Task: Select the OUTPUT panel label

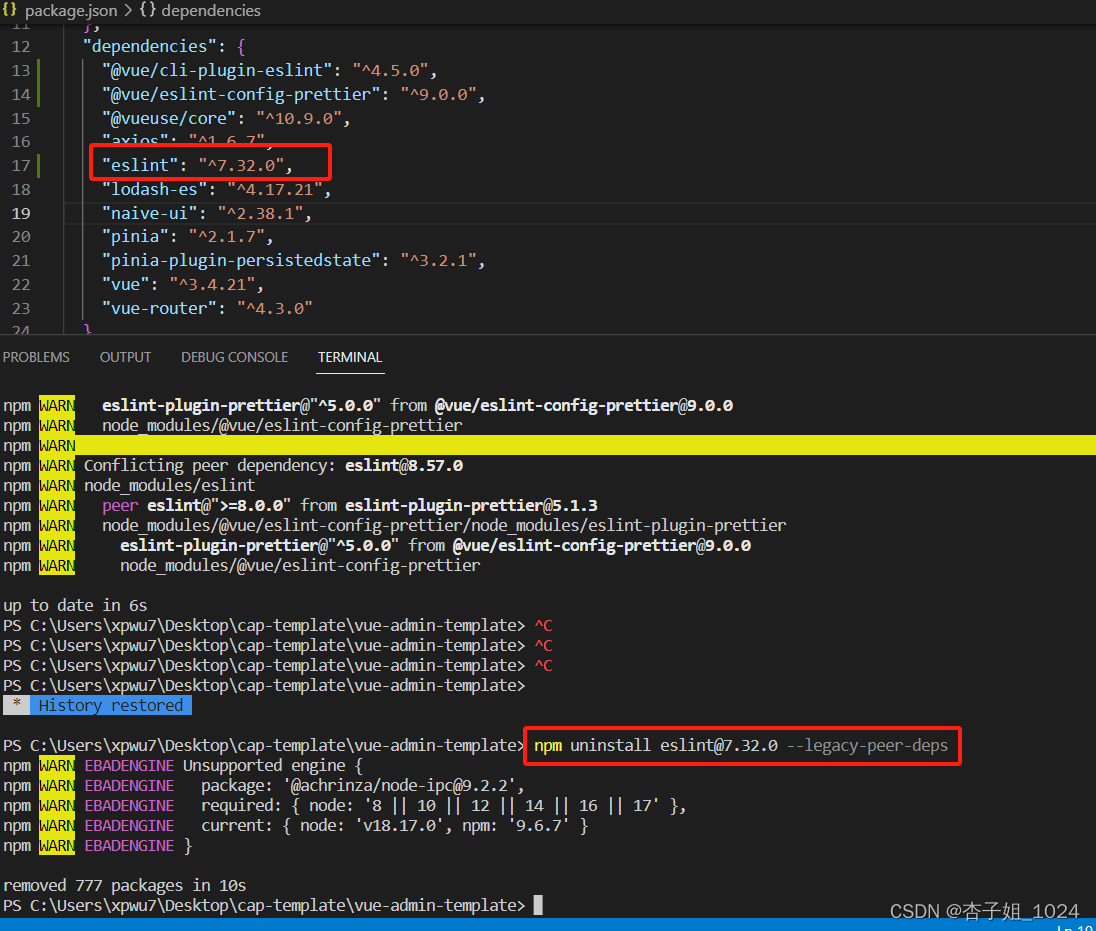Action: pos(125,357)
